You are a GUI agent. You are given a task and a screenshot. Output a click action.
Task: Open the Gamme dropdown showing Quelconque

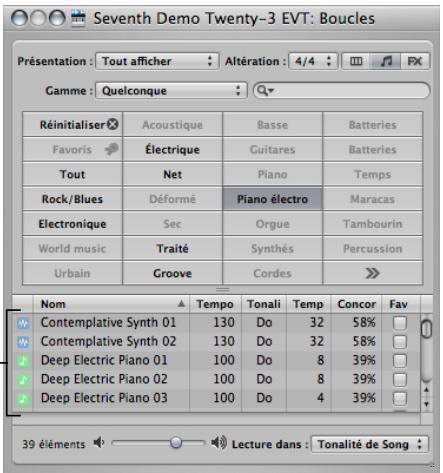[x=171, y=91]
